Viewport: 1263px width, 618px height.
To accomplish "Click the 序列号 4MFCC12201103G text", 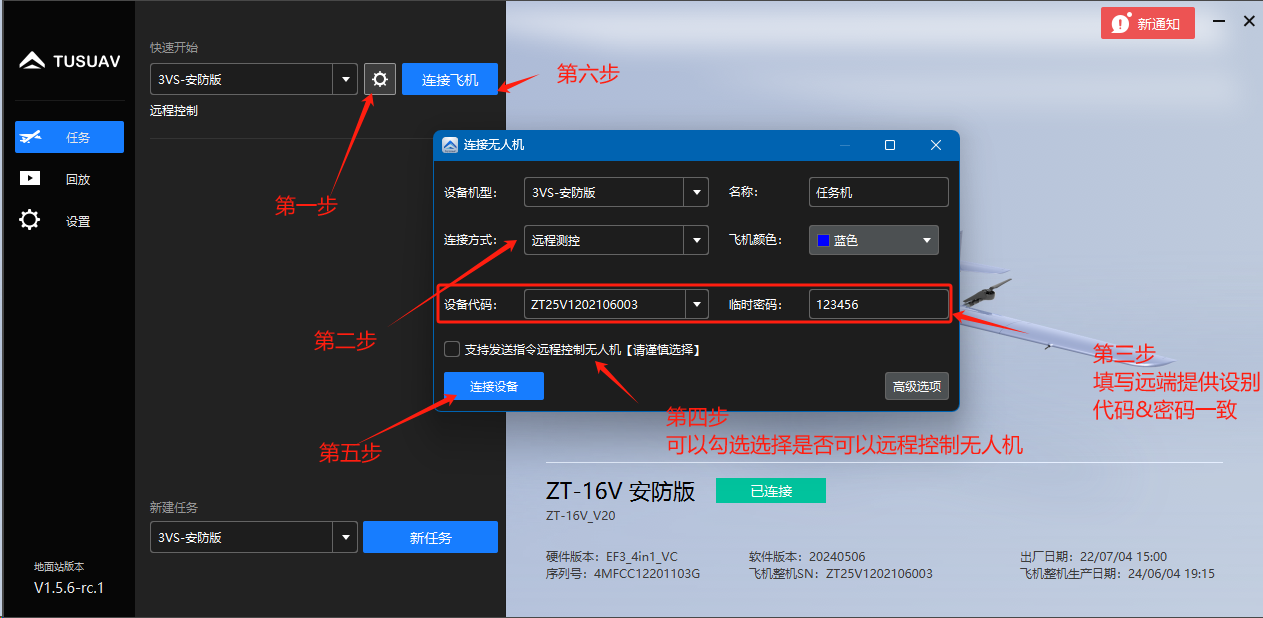I will click(x=623, y=574).
